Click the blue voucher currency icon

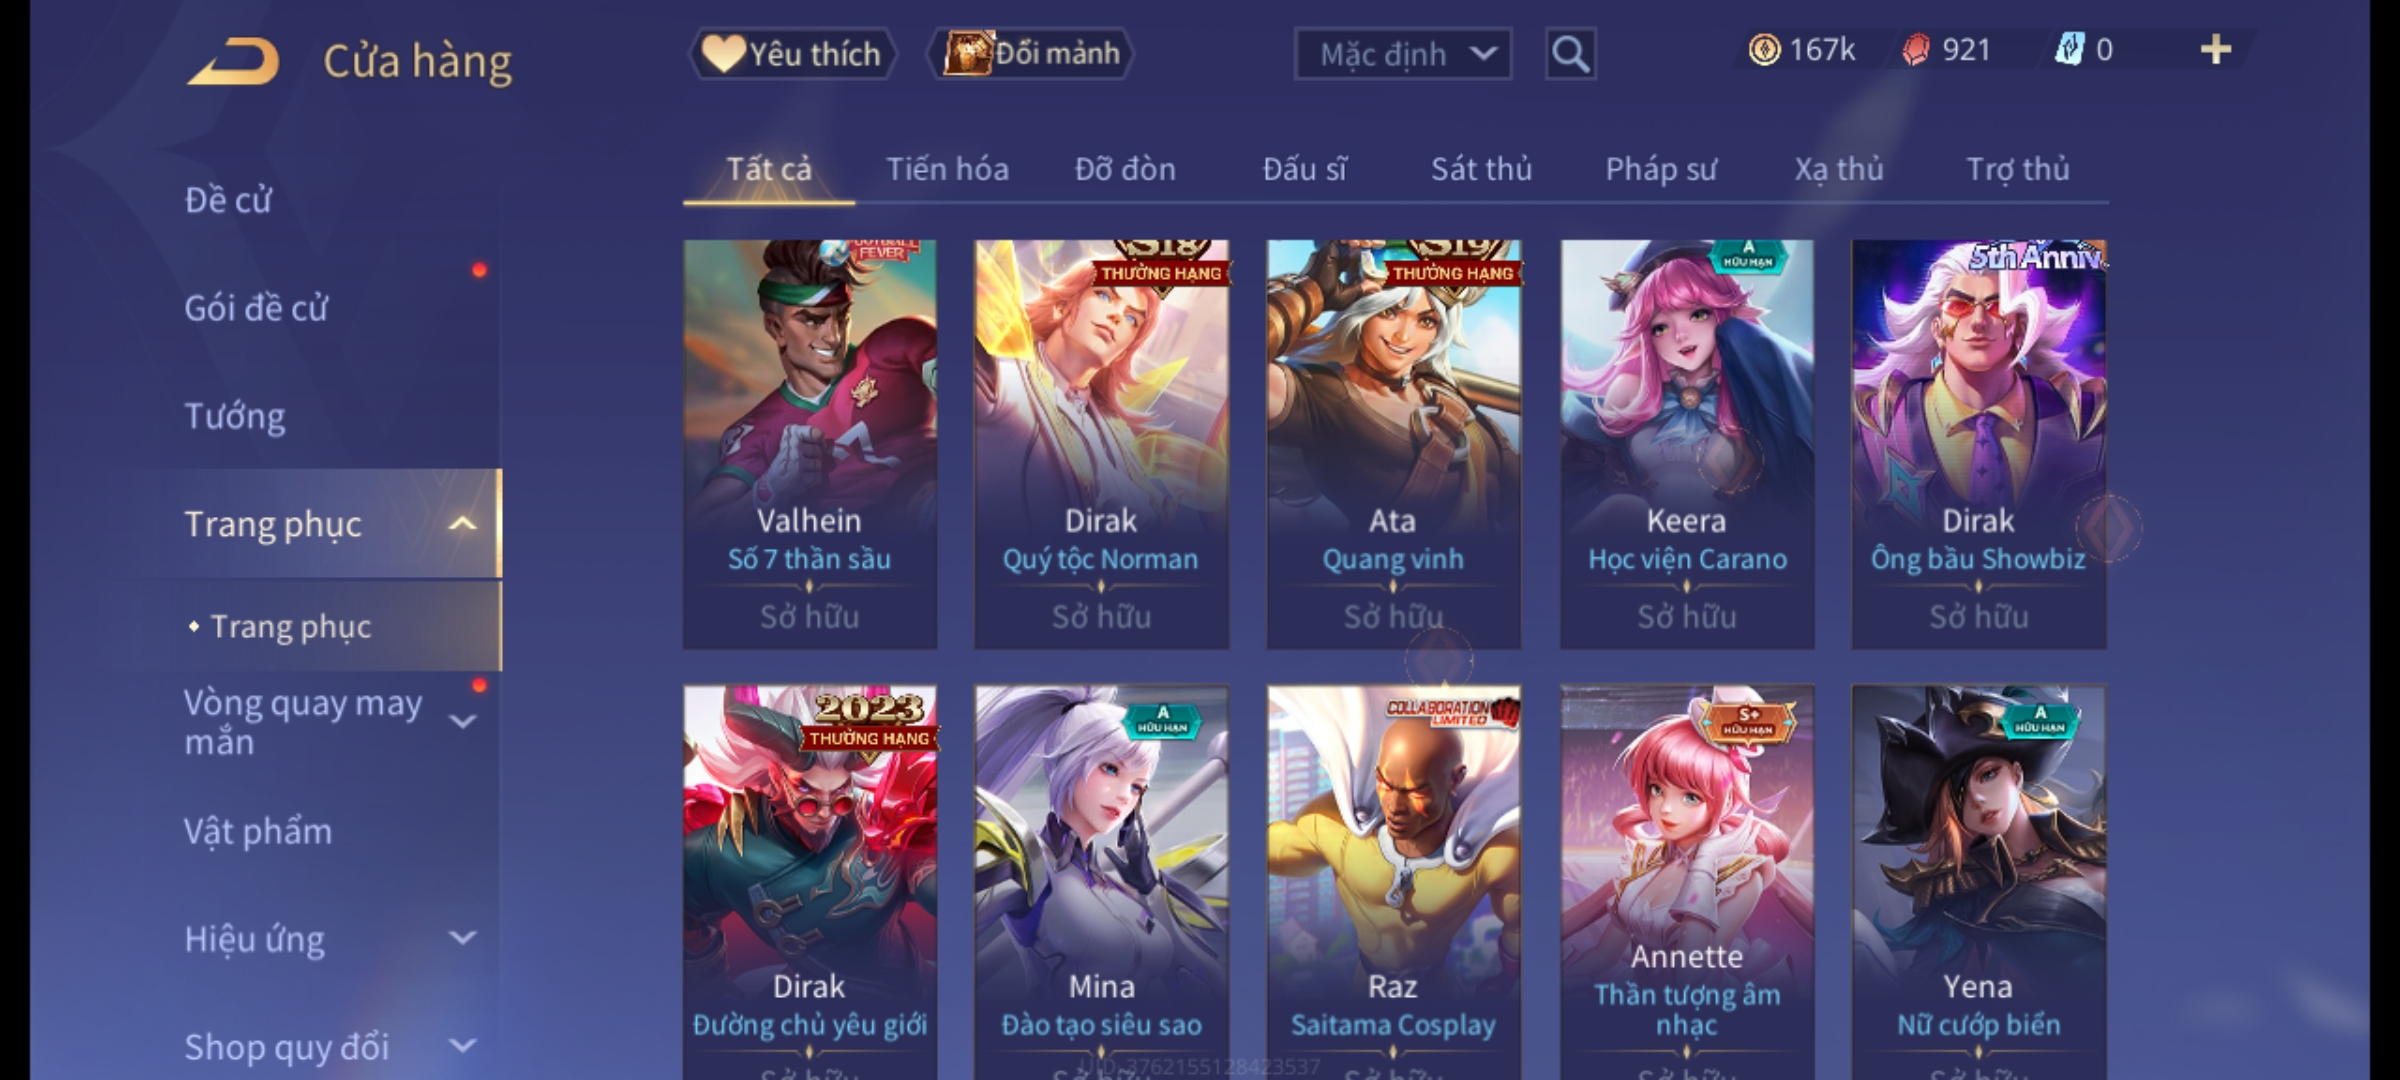pos(2069,50)
